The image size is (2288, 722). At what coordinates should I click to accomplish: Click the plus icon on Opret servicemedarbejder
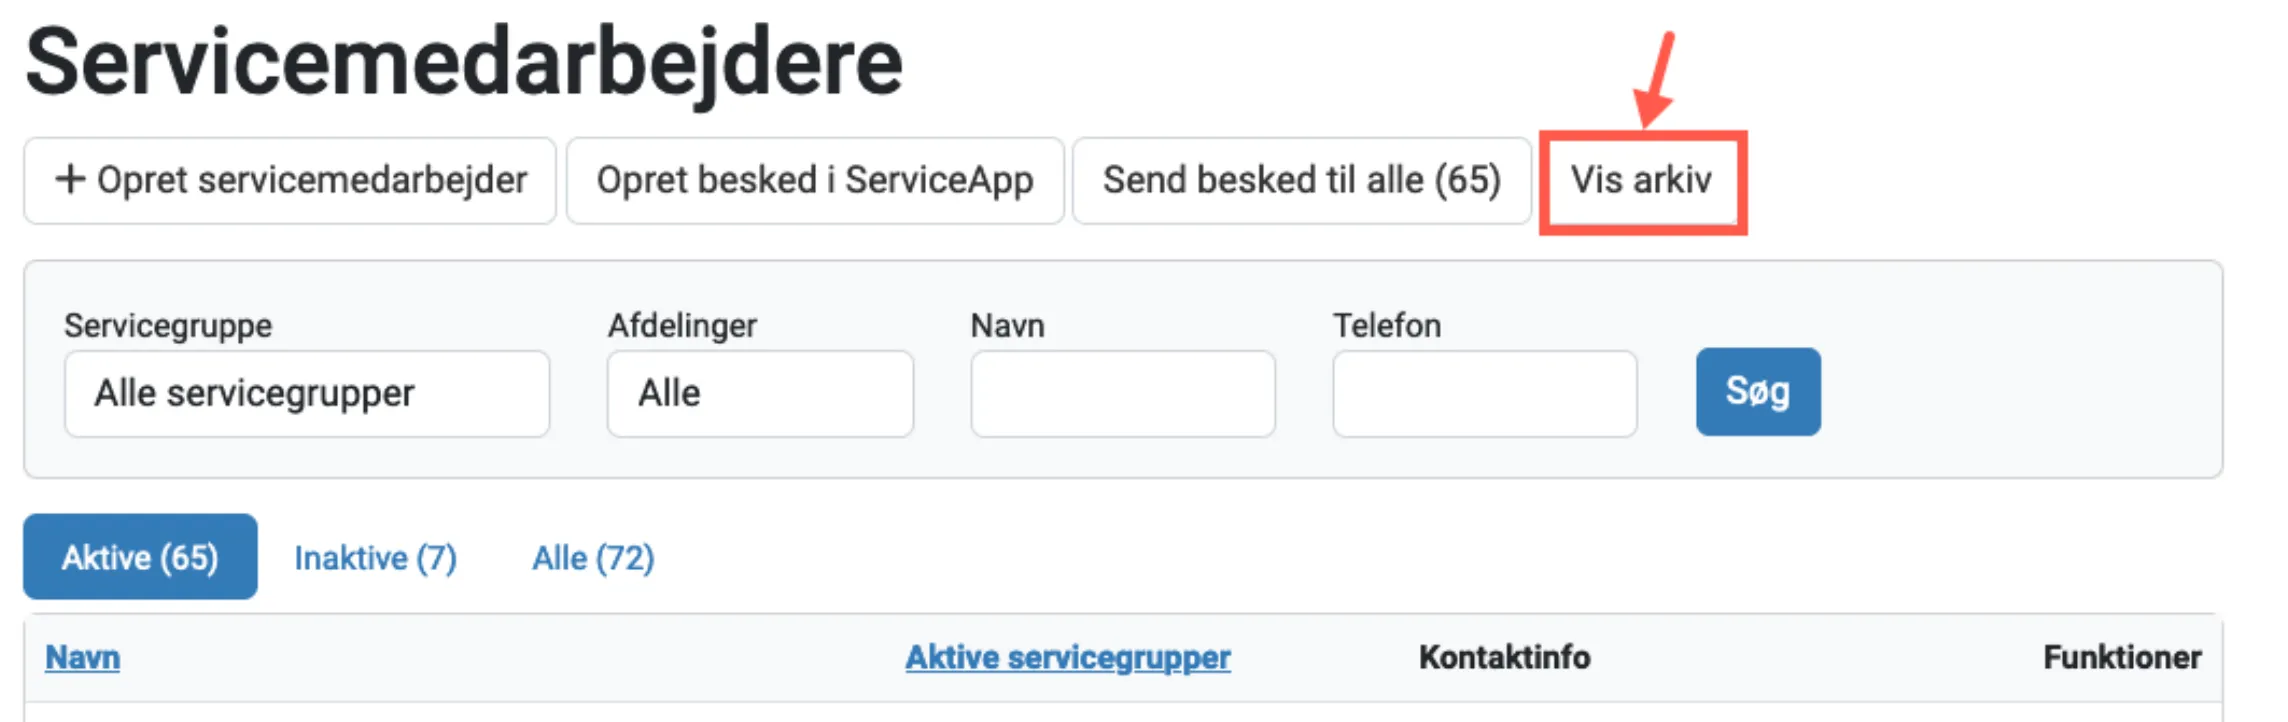tap(69, 180)
